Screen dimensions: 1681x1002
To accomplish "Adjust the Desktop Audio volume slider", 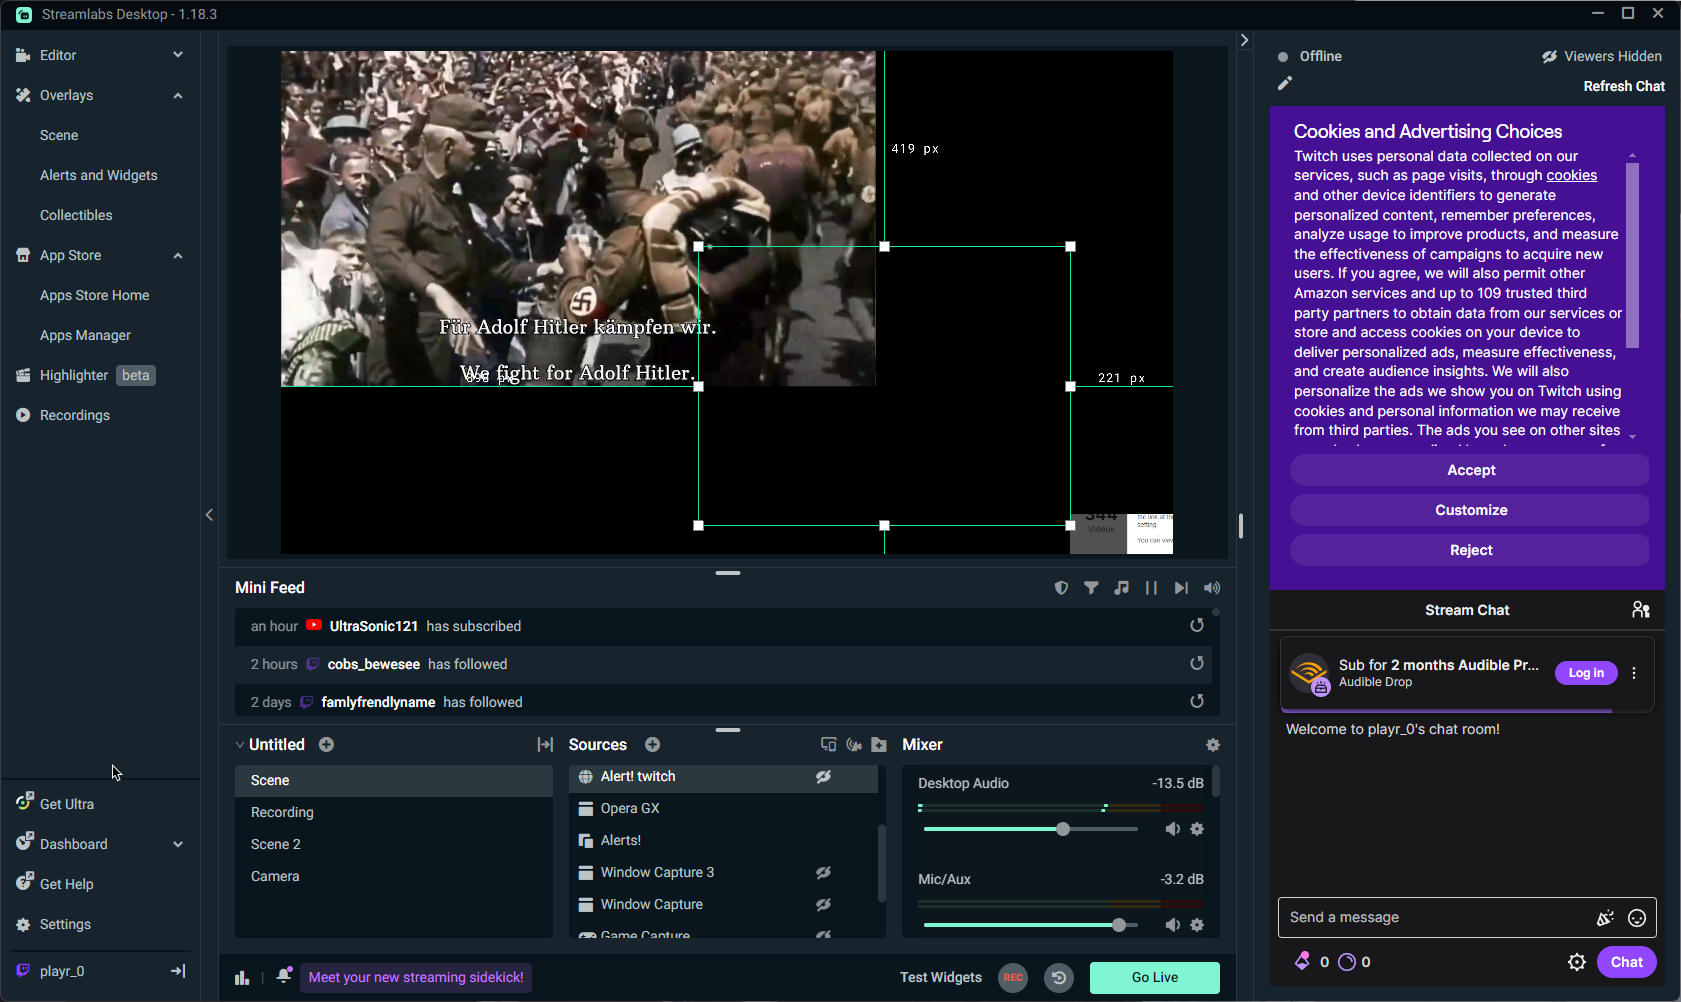I will coord(1031,829).
